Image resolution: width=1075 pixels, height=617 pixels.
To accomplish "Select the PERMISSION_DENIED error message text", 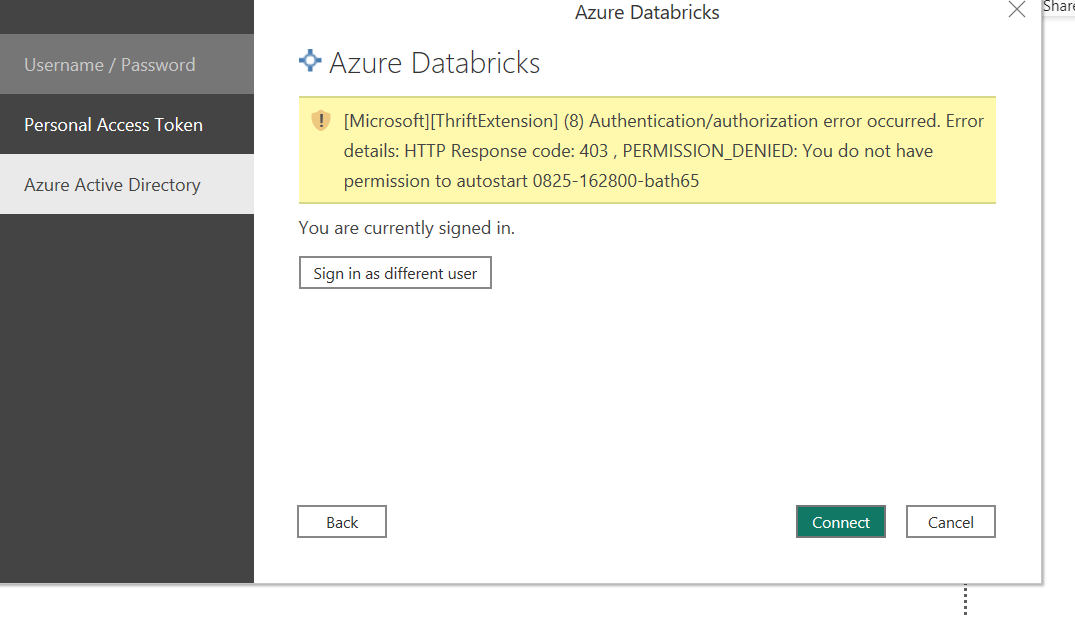I will (x=664, y=151).
